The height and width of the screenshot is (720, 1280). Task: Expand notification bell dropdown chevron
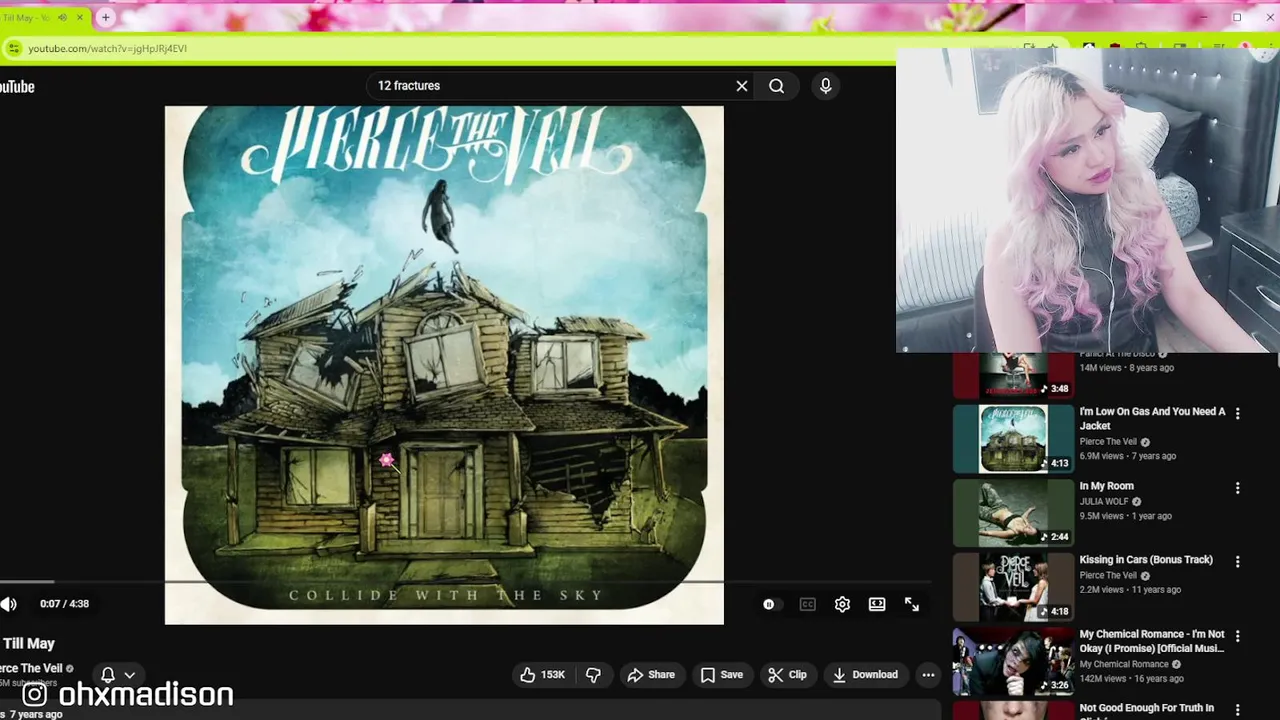[129, 675]
